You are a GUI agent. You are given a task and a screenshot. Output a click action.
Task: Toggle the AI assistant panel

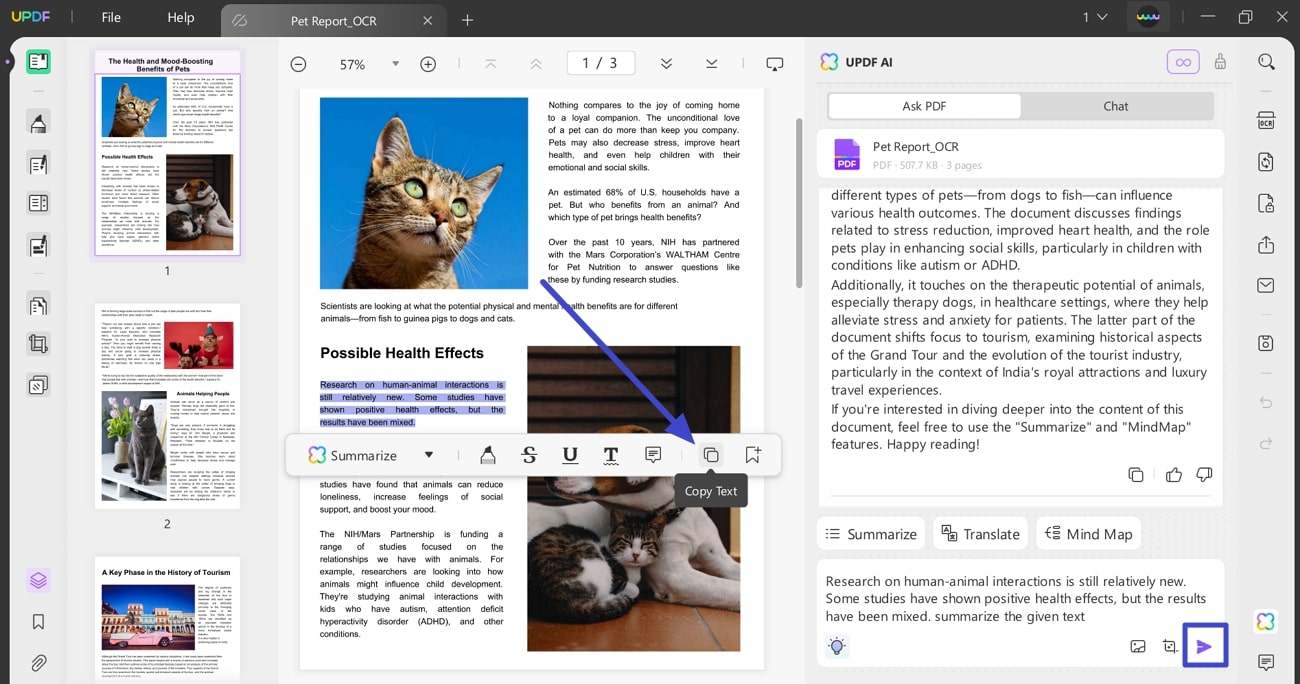tap(1265, 621)
